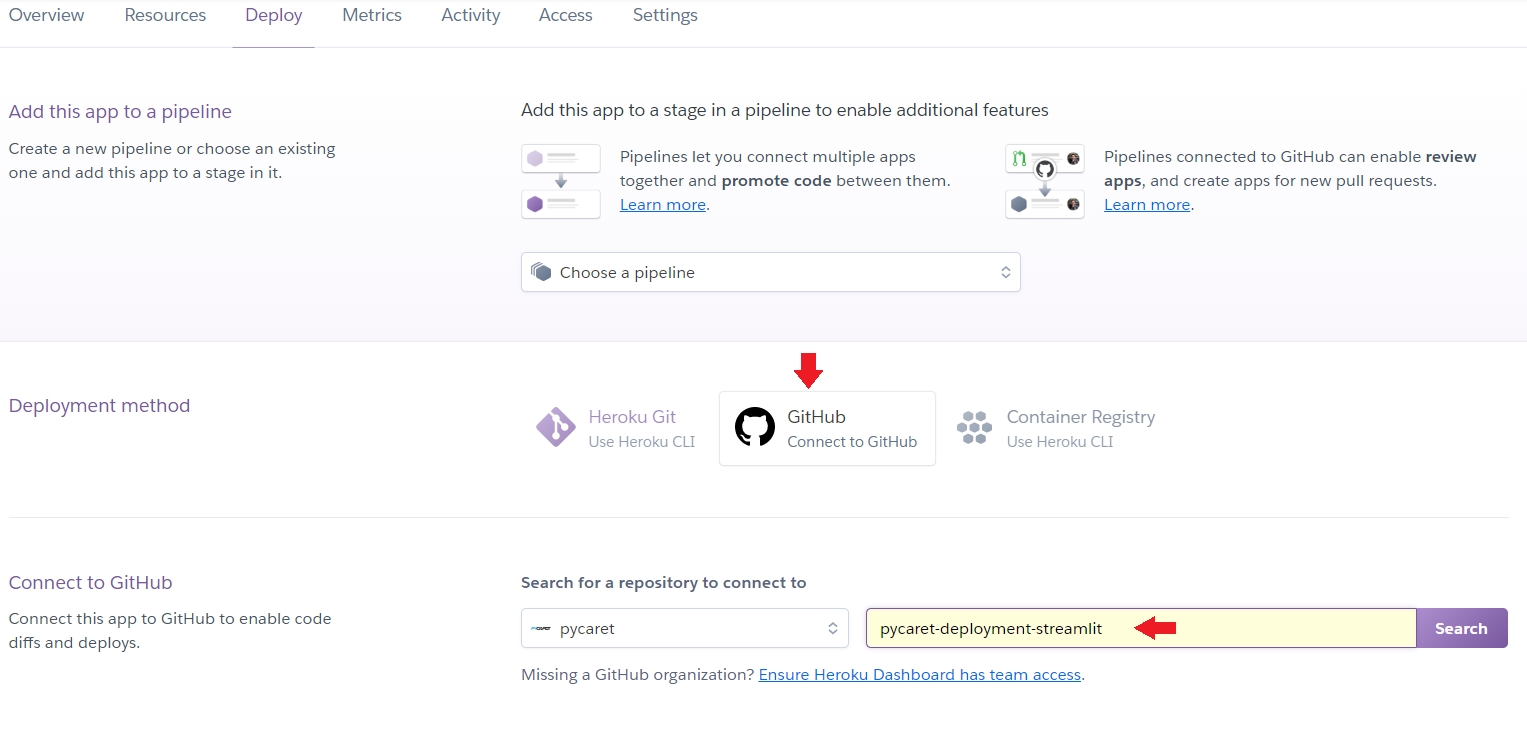Click the pipeline promote diagram illustration

(561, 181)
